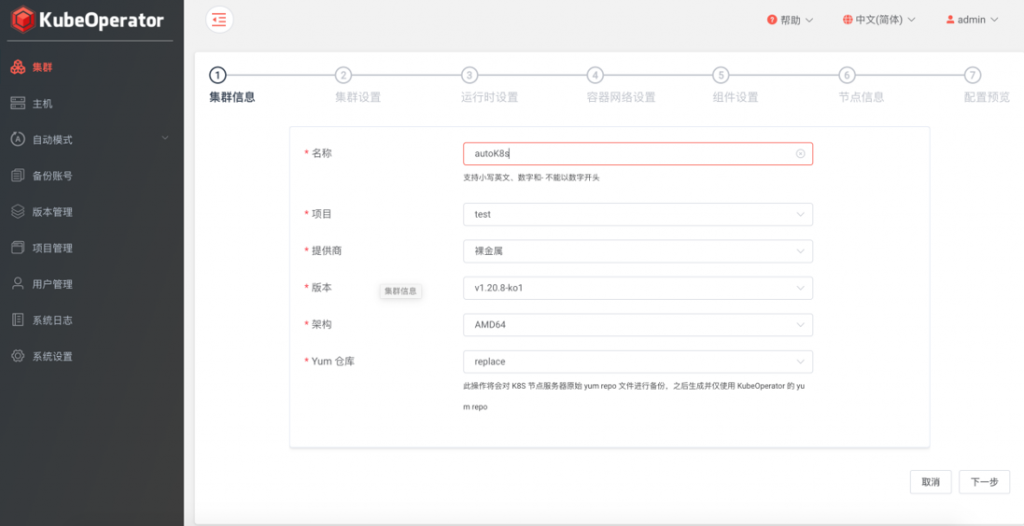Open the Yum 仓库 dropdown showing replace
The width and height of the screenshot is (1024, 526).
[x=638, y=361]
